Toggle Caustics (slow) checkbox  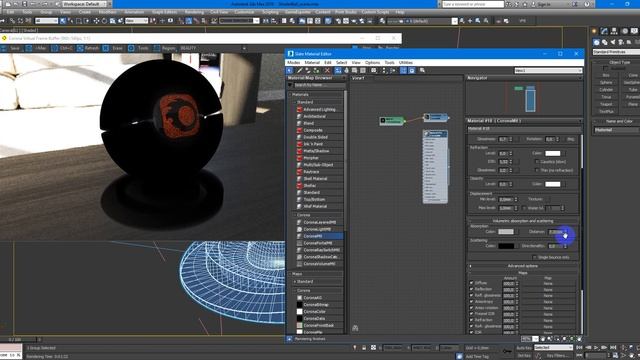tap(536, 162)
